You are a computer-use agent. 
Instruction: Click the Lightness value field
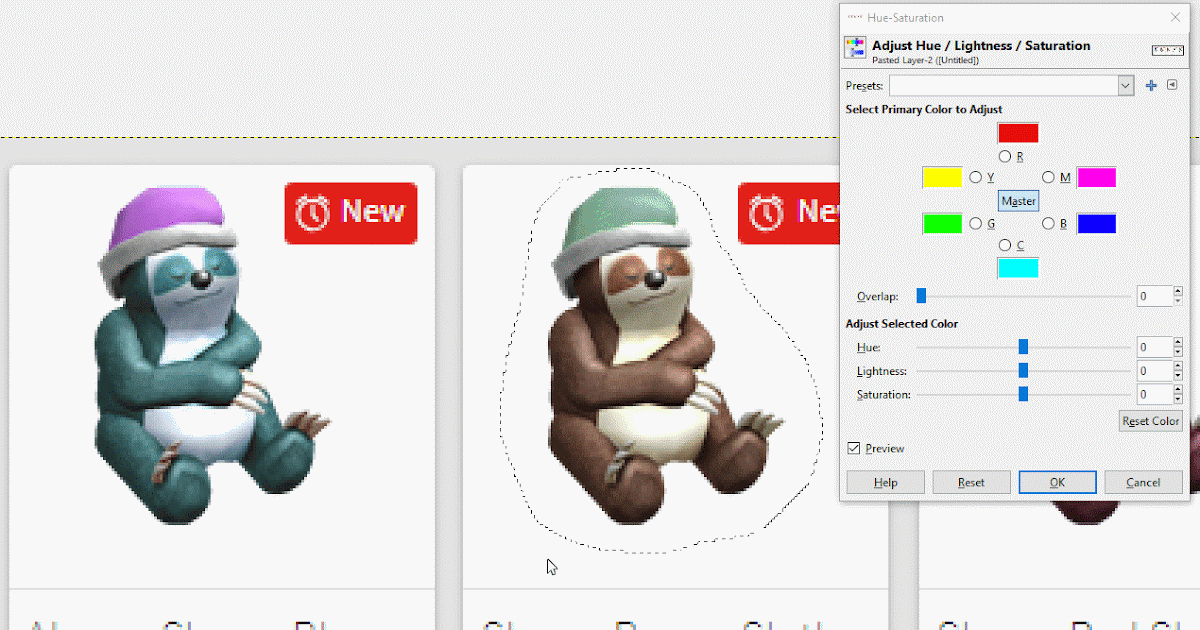(x=1154, y=371)
